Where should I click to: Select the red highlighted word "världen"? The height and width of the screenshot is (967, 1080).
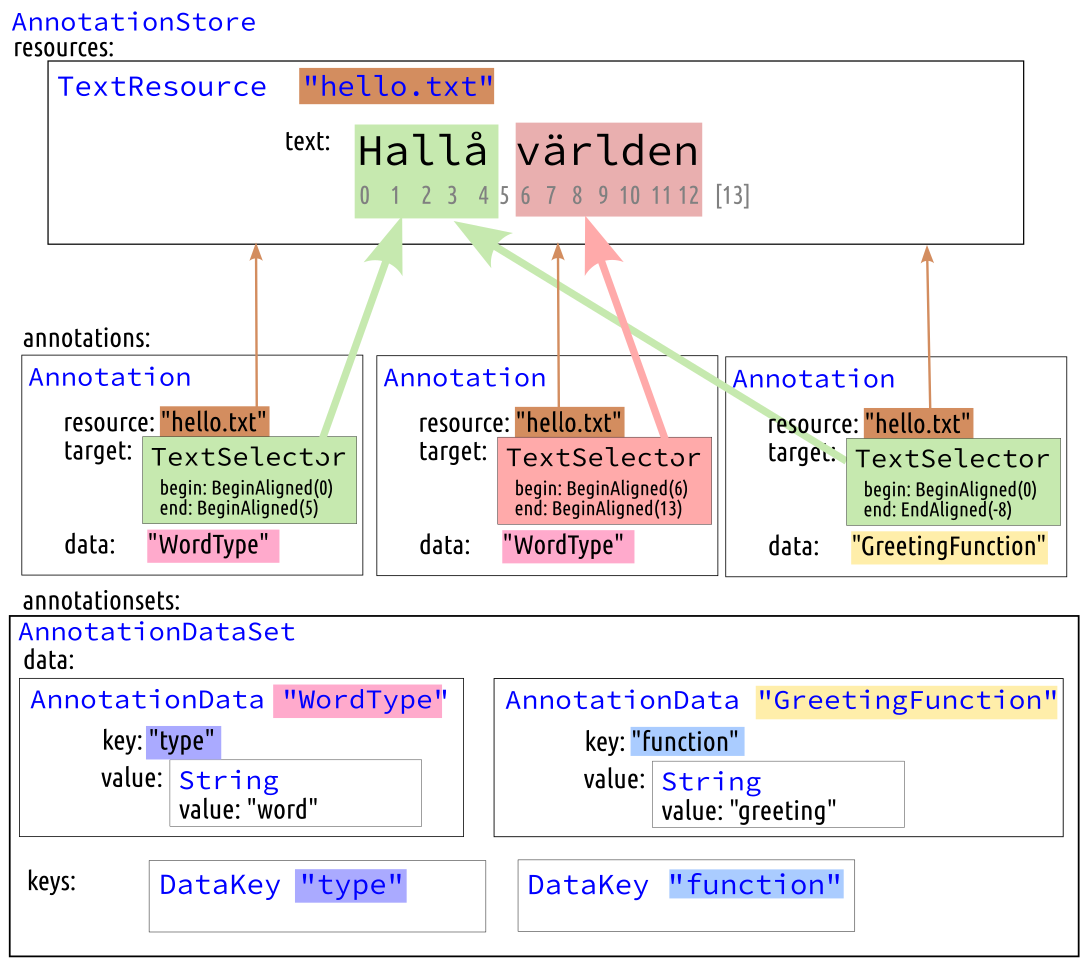pos(608,152)
